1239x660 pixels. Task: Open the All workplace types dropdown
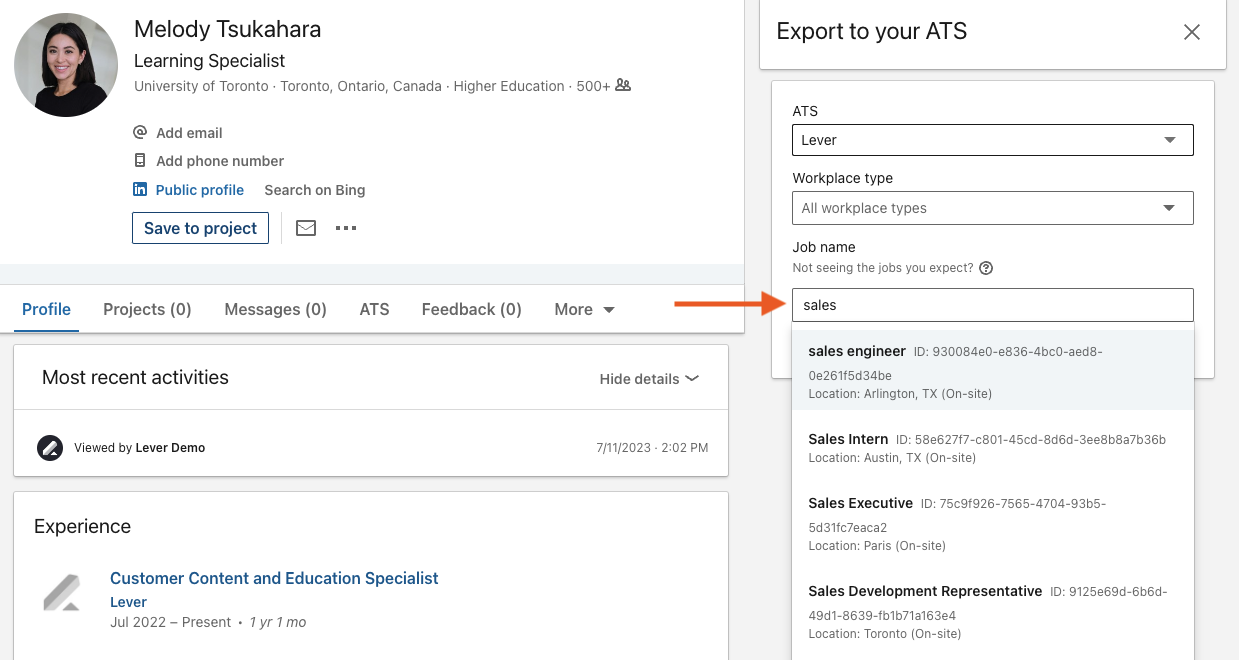[x=993, y=208]
